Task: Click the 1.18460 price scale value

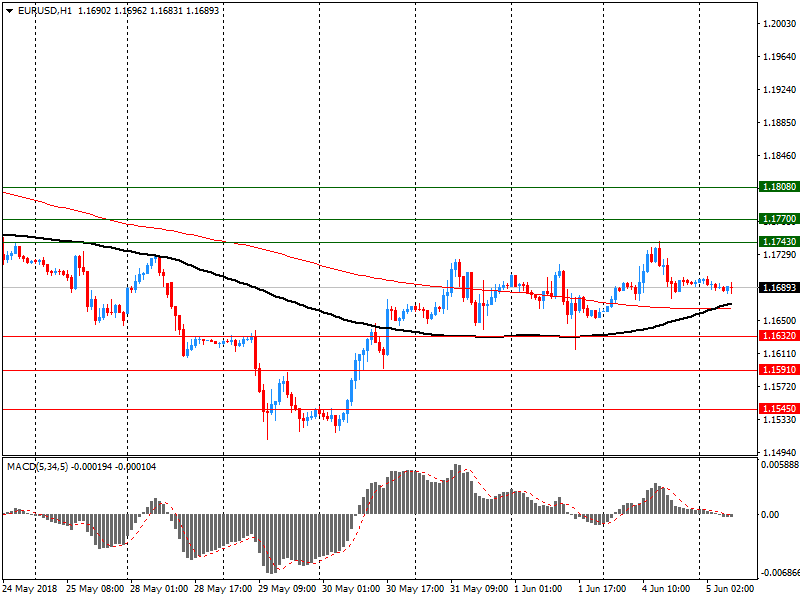Action: point(780,156)
